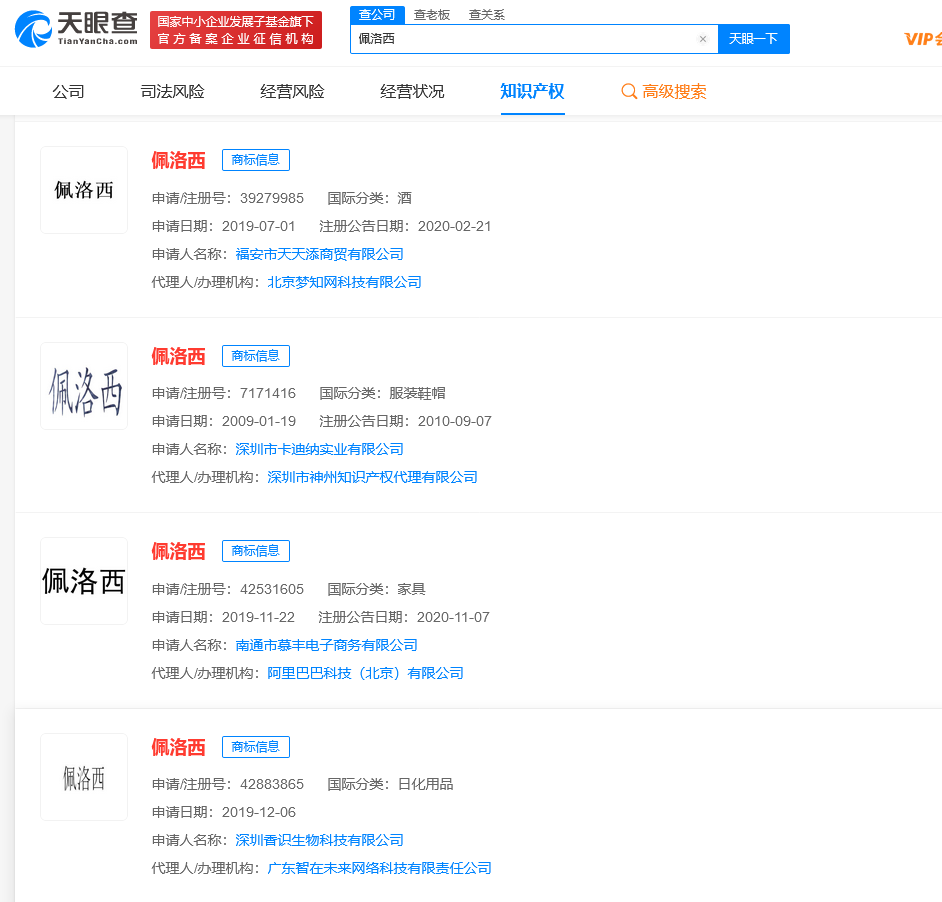
Task: Click the 高级搜索 magnifier icon
Action: [629, 92]
